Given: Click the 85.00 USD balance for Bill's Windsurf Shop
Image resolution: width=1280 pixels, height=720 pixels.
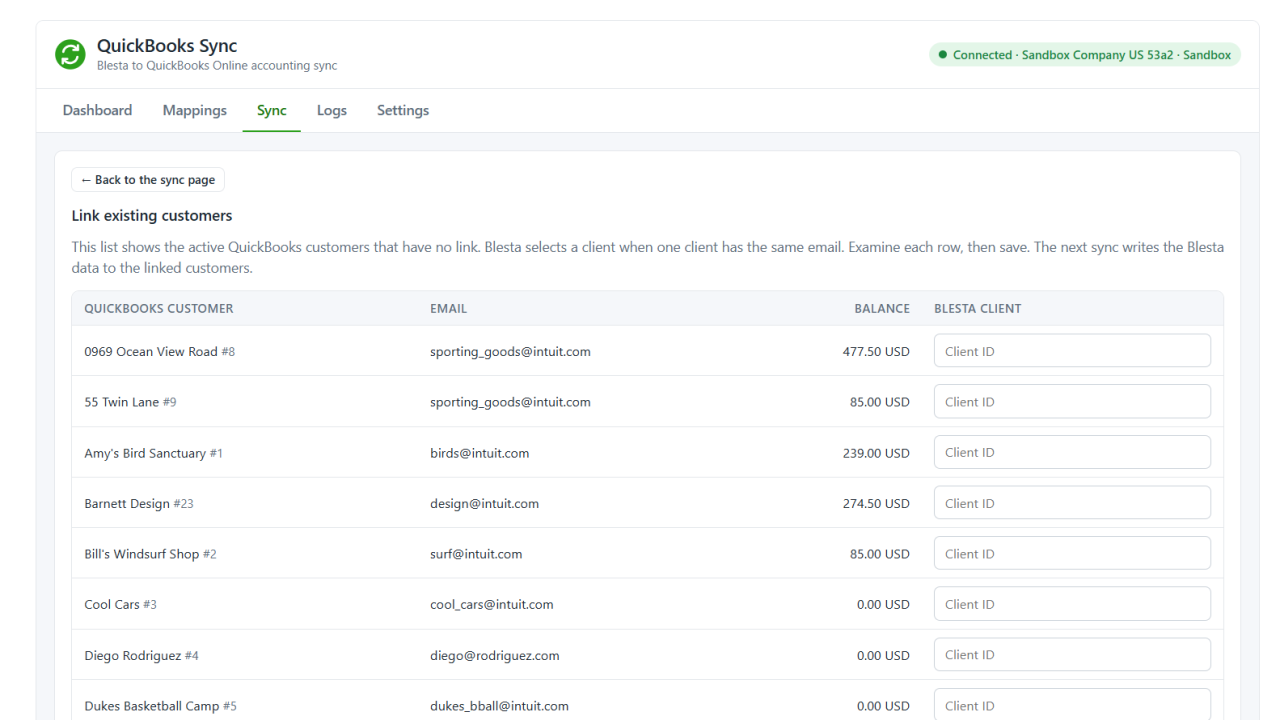Looking at the screenshot, I should tap(880, 554).
